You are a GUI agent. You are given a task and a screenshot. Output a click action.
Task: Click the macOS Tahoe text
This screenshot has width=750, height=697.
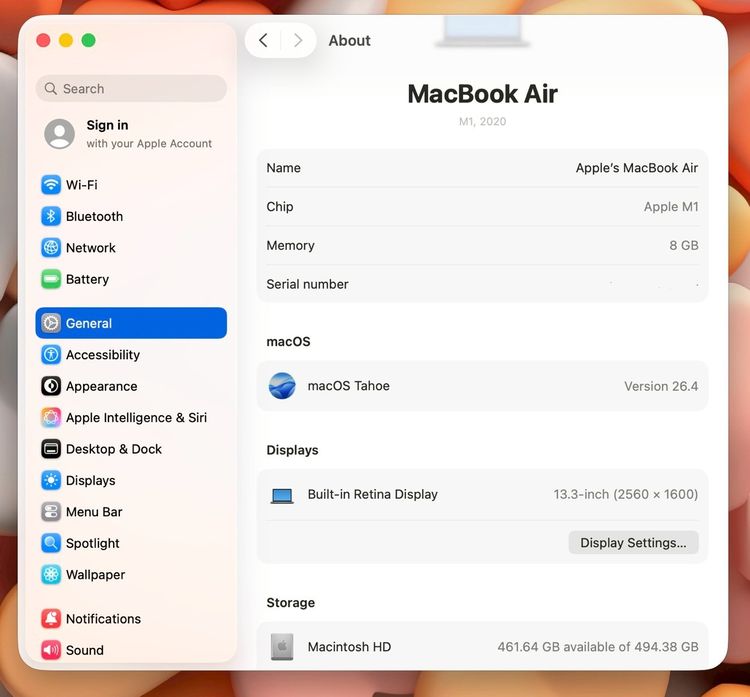349,386
